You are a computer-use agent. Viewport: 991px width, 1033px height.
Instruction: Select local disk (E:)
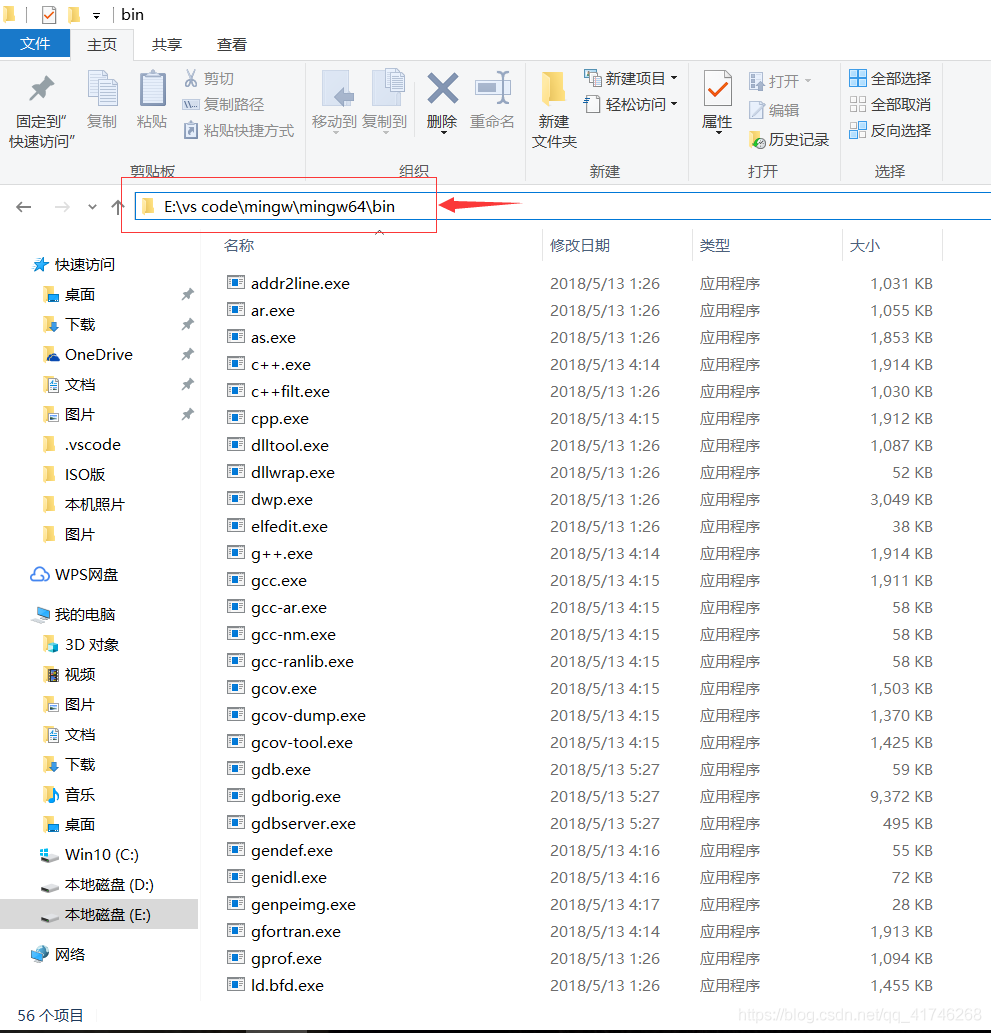click(99, 914)
